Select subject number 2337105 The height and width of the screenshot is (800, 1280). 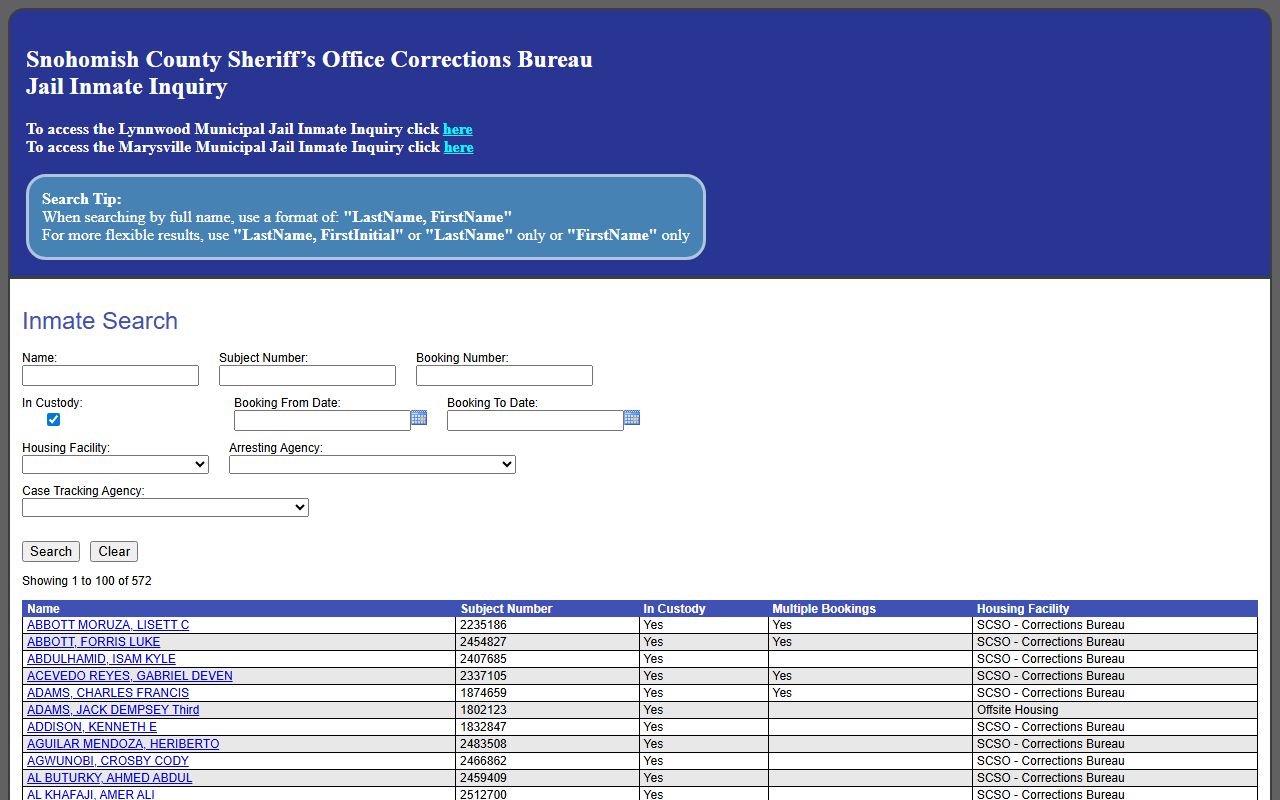point(483,676)
